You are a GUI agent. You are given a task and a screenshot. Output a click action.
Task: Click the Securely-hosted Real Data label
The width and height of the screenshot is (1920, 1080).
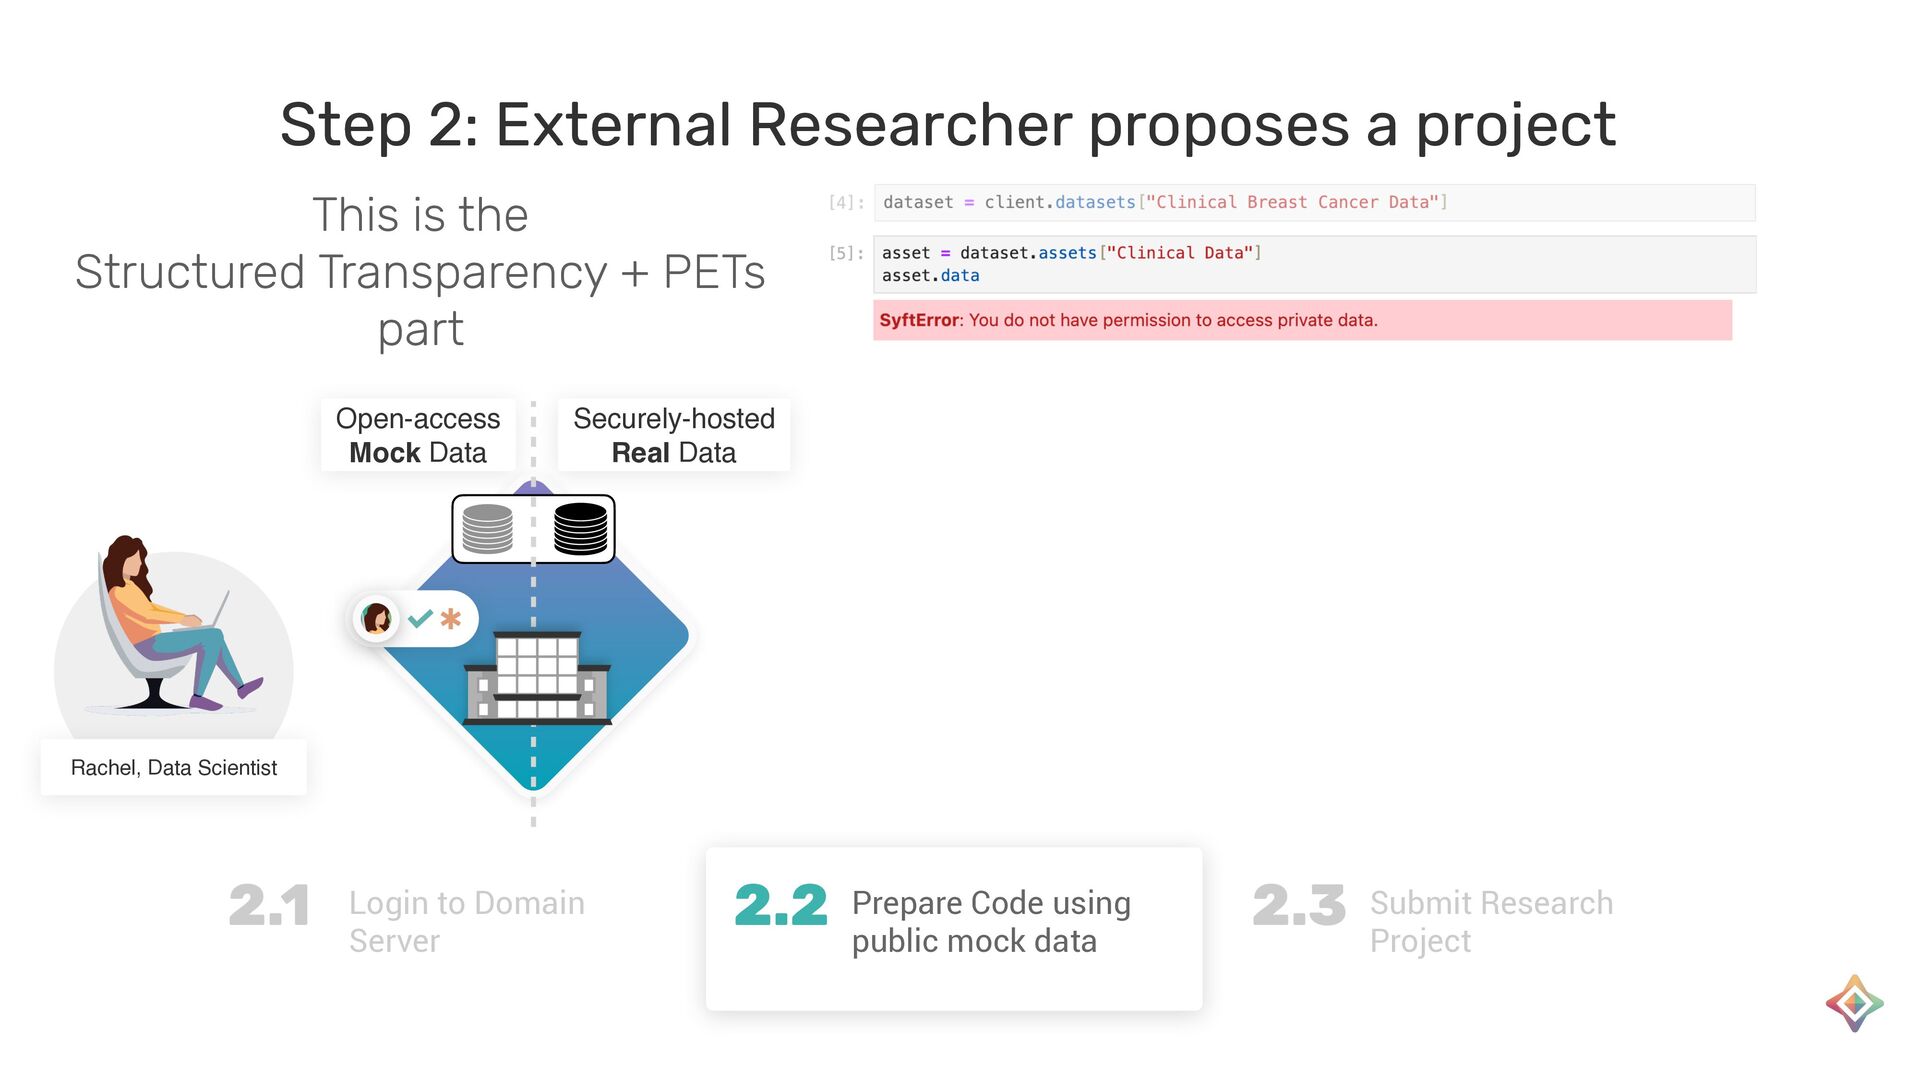click(x=673, y=435)
